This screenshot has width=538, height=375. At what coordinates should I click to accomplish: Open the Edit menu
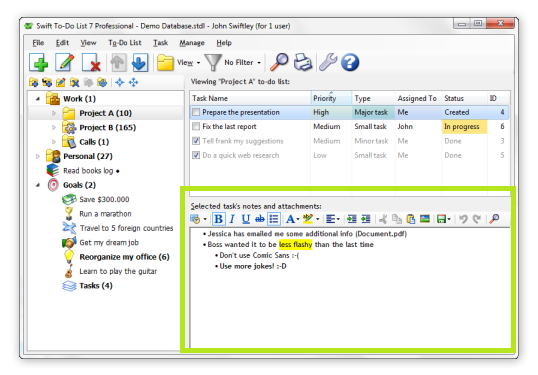point(62,43)
